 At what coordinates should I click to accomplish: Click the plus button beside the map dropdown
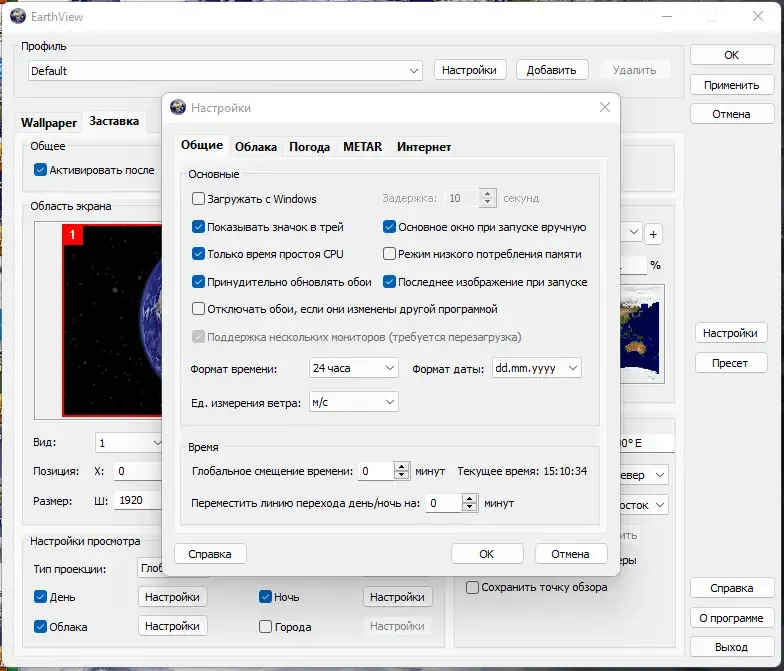pyautogui.click(x=653, y=234)
